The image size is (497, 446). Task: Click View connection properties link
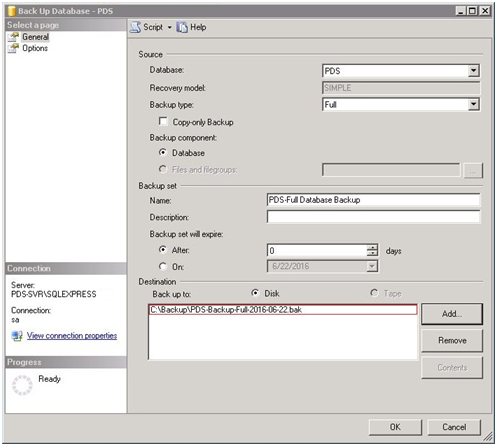pyautogui.click(x=72, y=335)
